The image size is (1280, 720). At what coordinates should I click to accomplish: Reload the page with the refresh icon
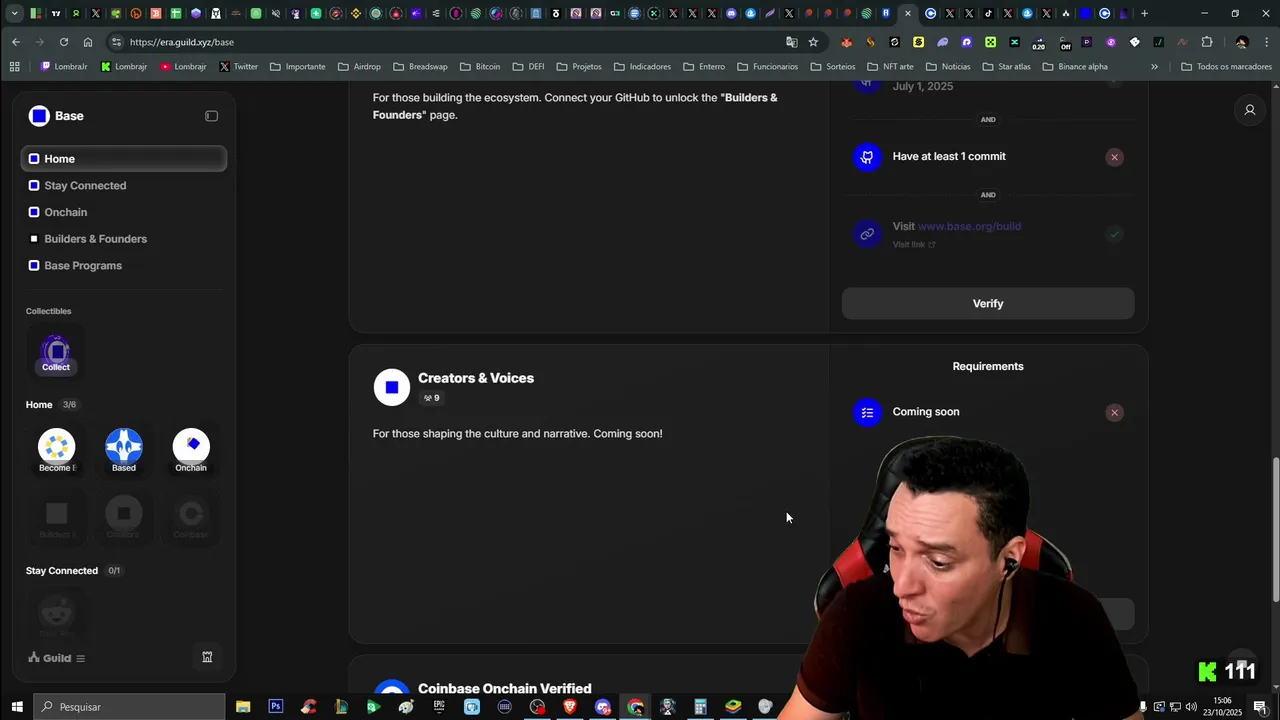(64, 42)
